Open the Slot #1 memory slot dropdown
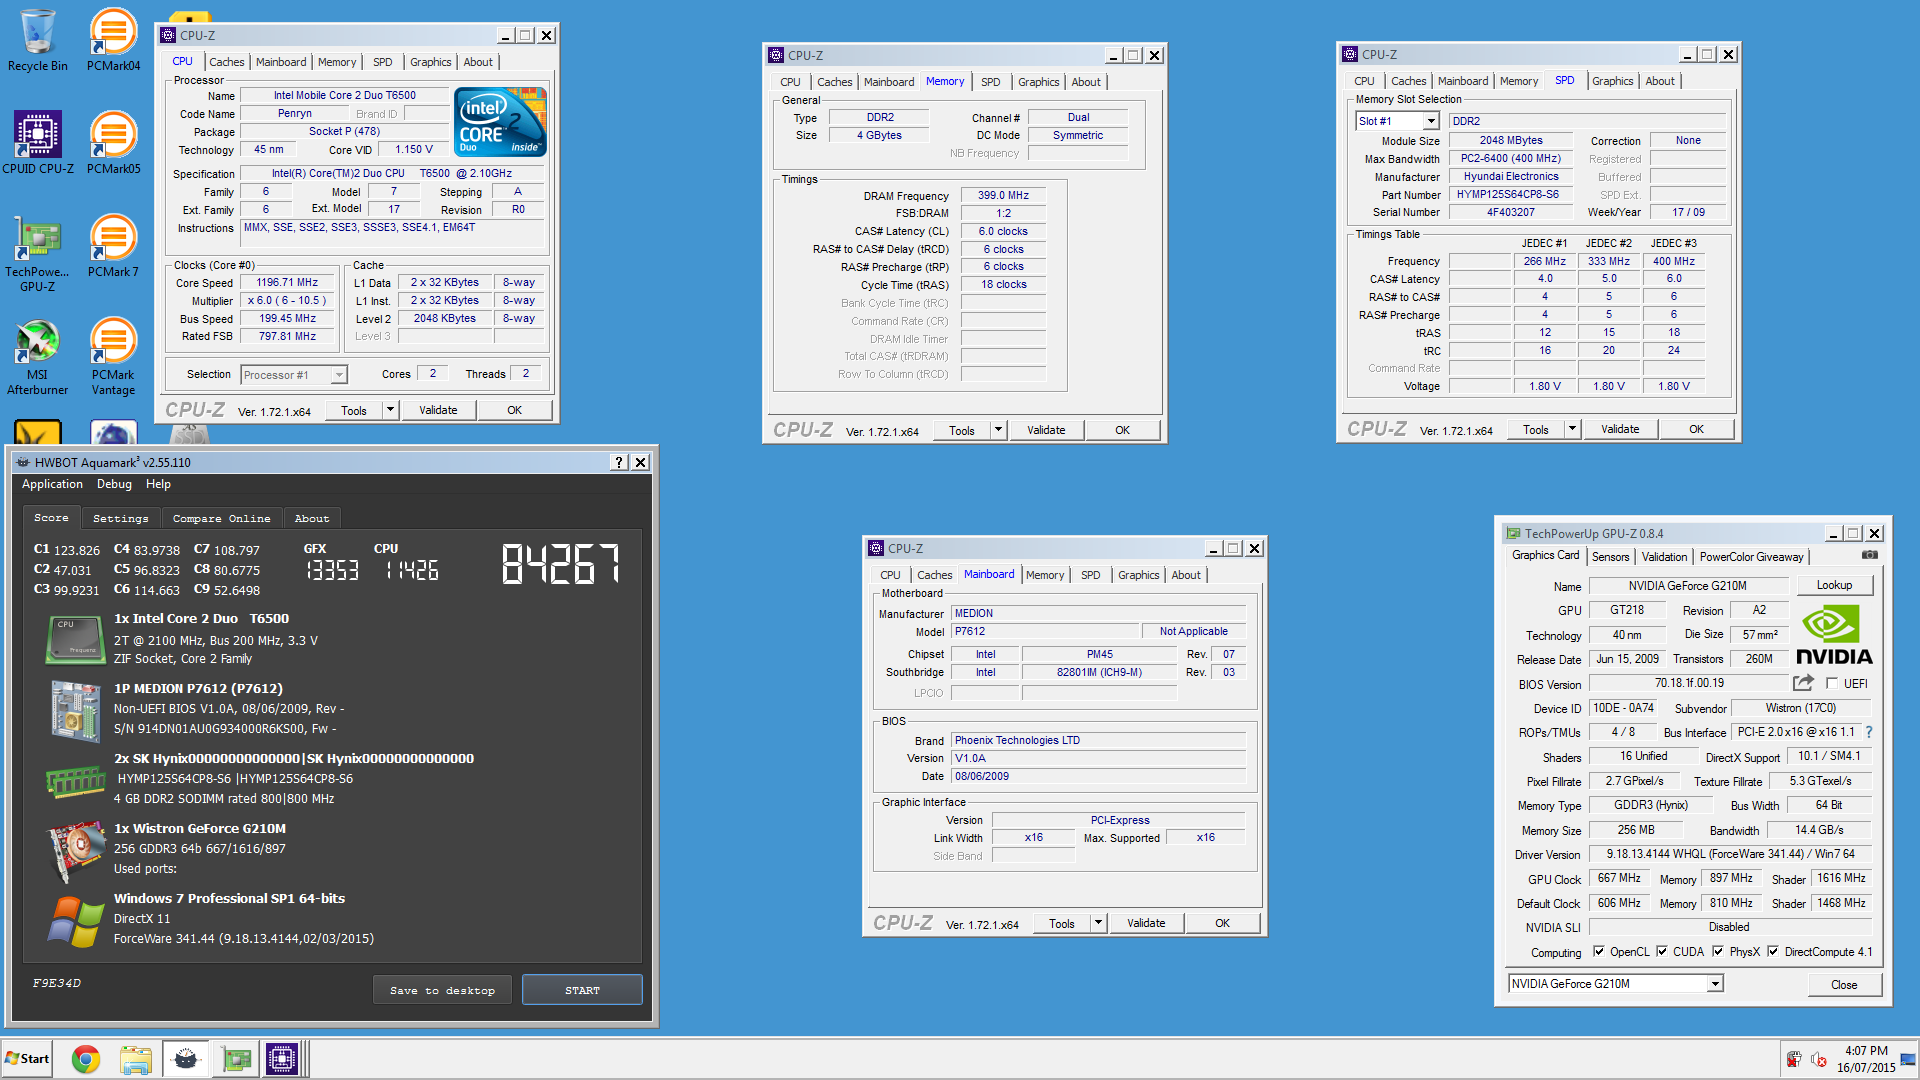 coord(1431,121)
